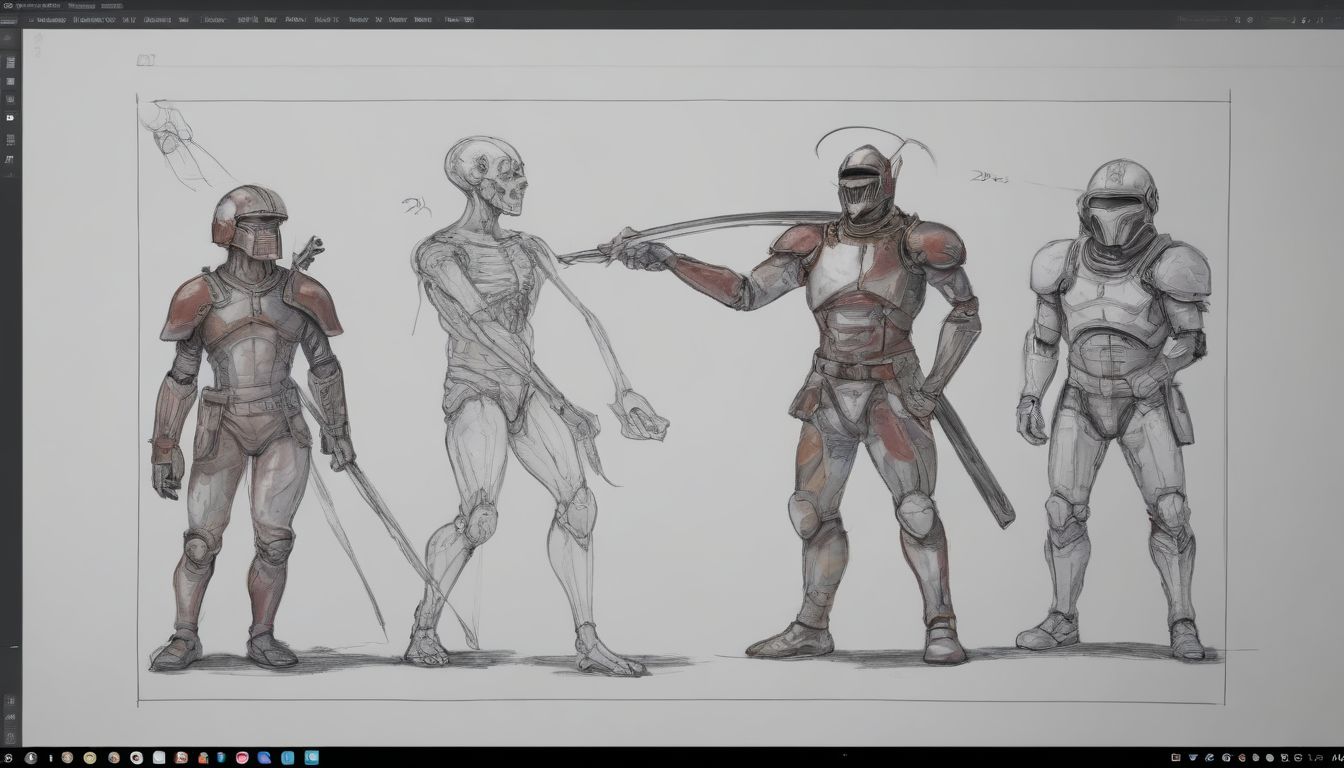The height and width of the screenshot is (768, 1344).
Task: Click the list-lines icon in the left sidebar
Action: (x=11, y=63)
